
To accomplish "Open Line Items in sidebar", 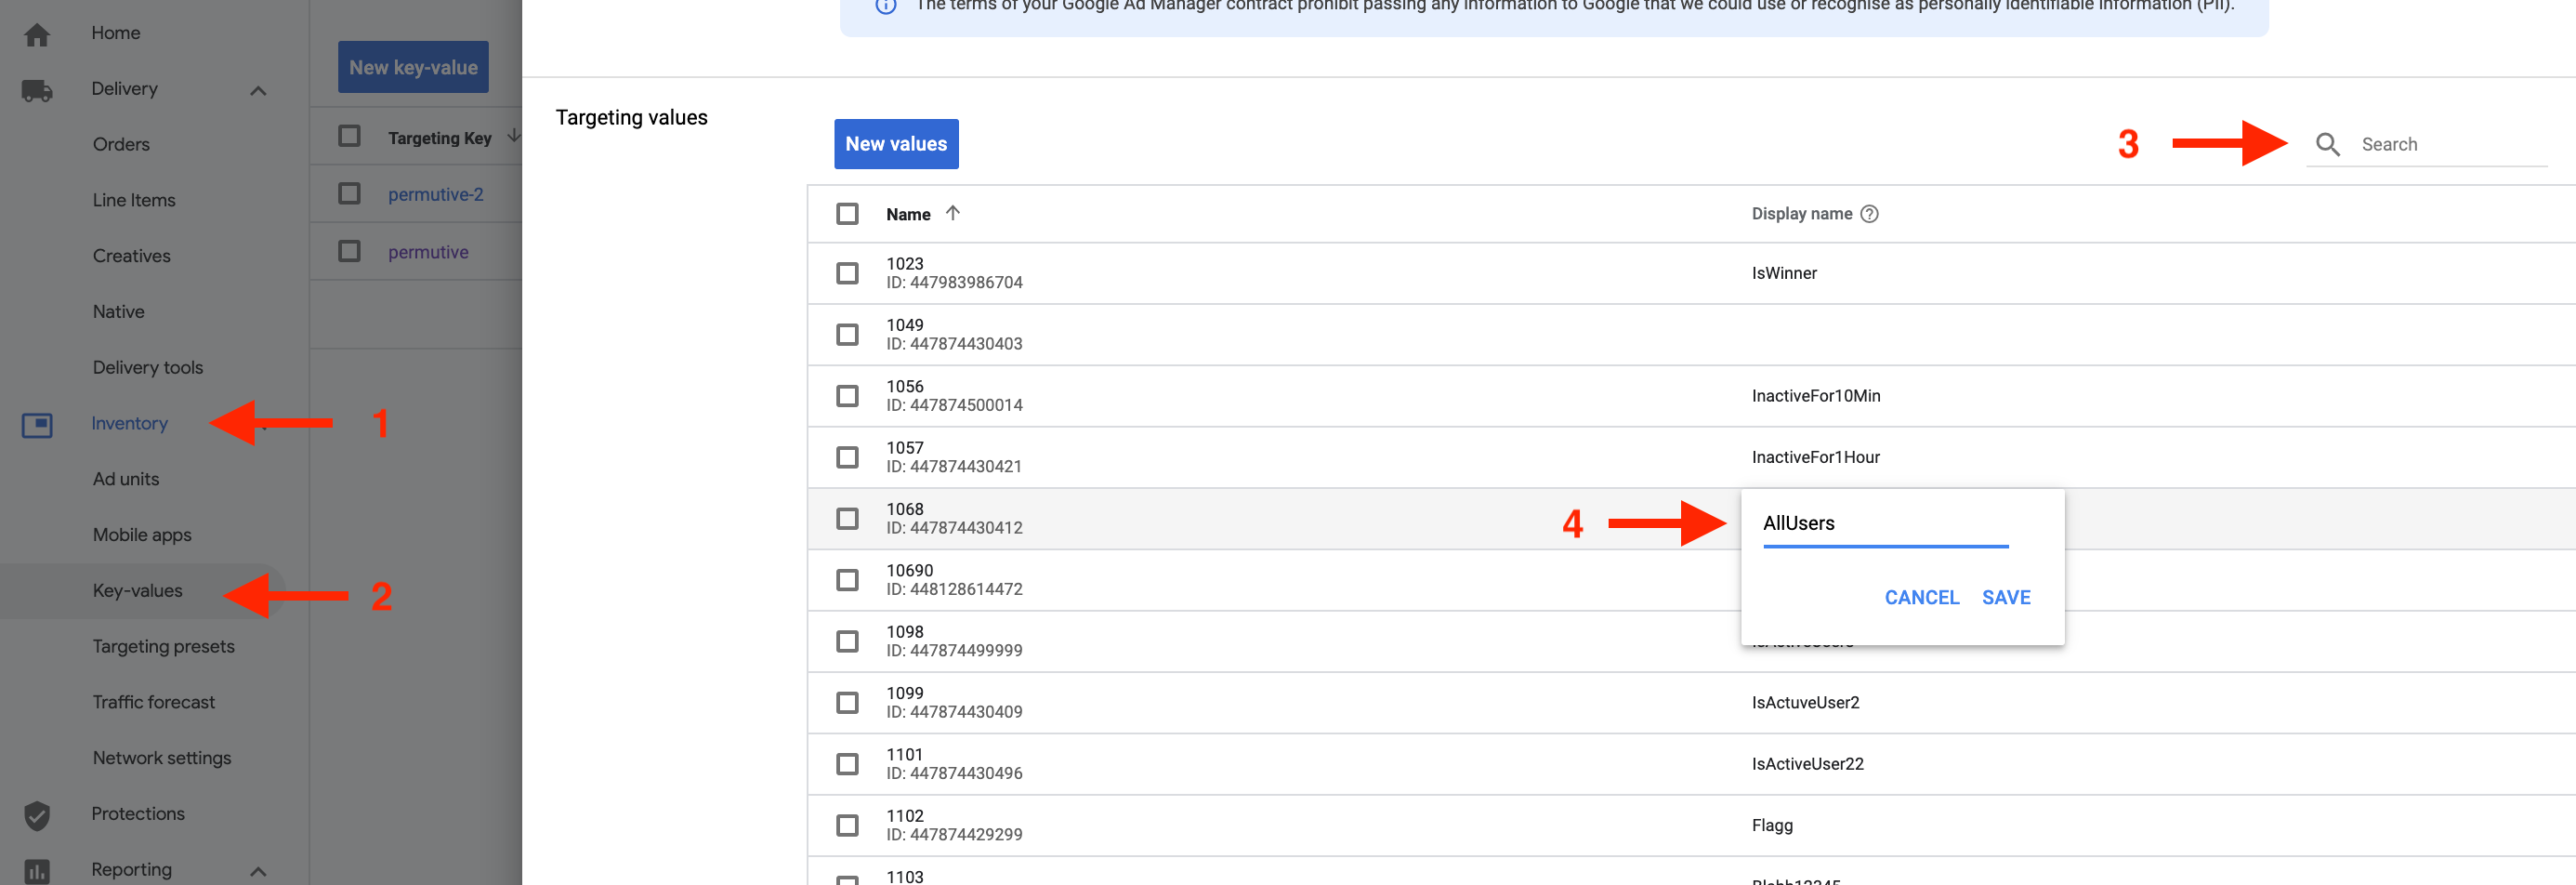I will pyautogui.click(x=134, y=200).
